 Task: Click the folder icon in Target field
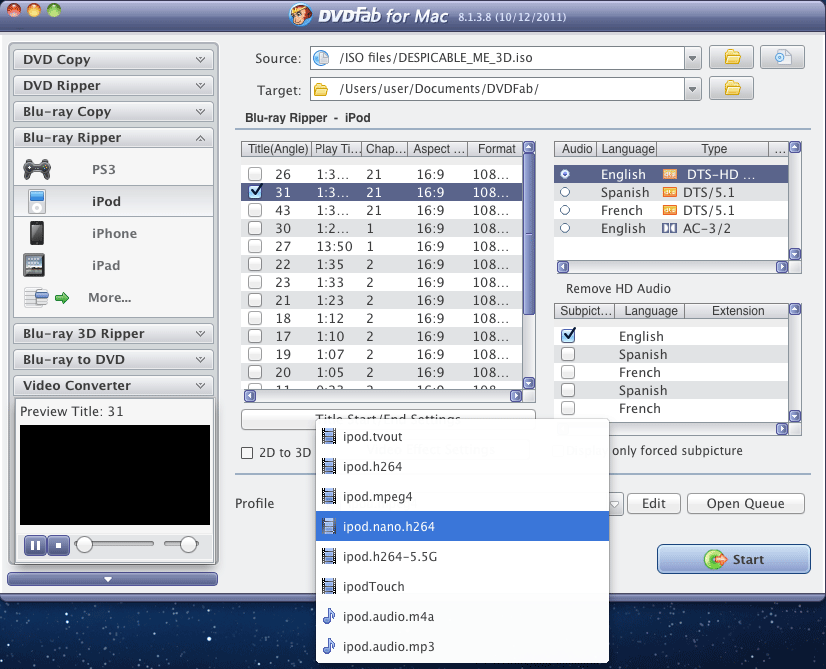[x=321, y=90]
